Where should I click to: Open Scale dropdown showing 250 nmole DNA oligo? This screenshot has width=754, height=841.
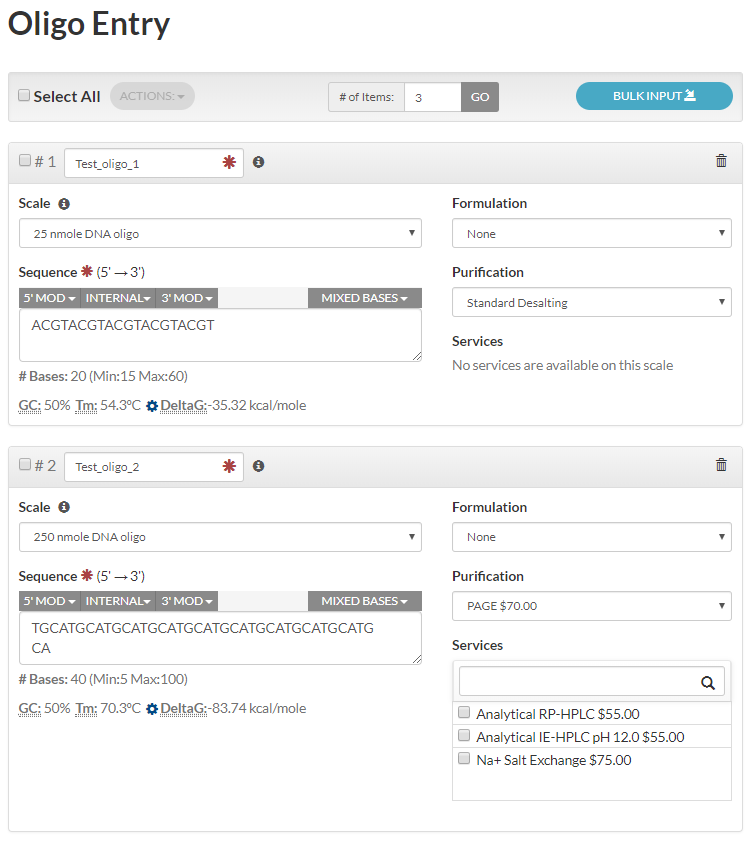coord(220,537)
